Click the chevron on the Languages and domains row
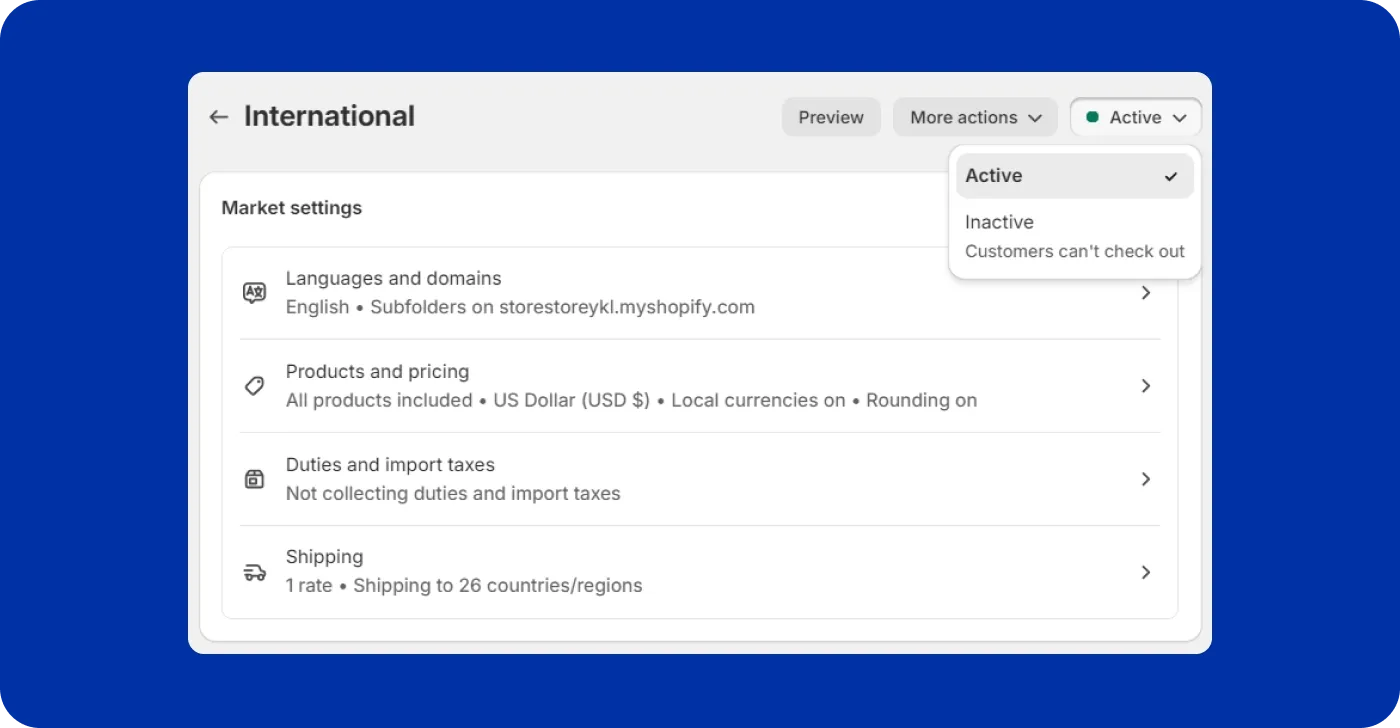This screenshot has width=1400, height=728. pos(1145,292)
